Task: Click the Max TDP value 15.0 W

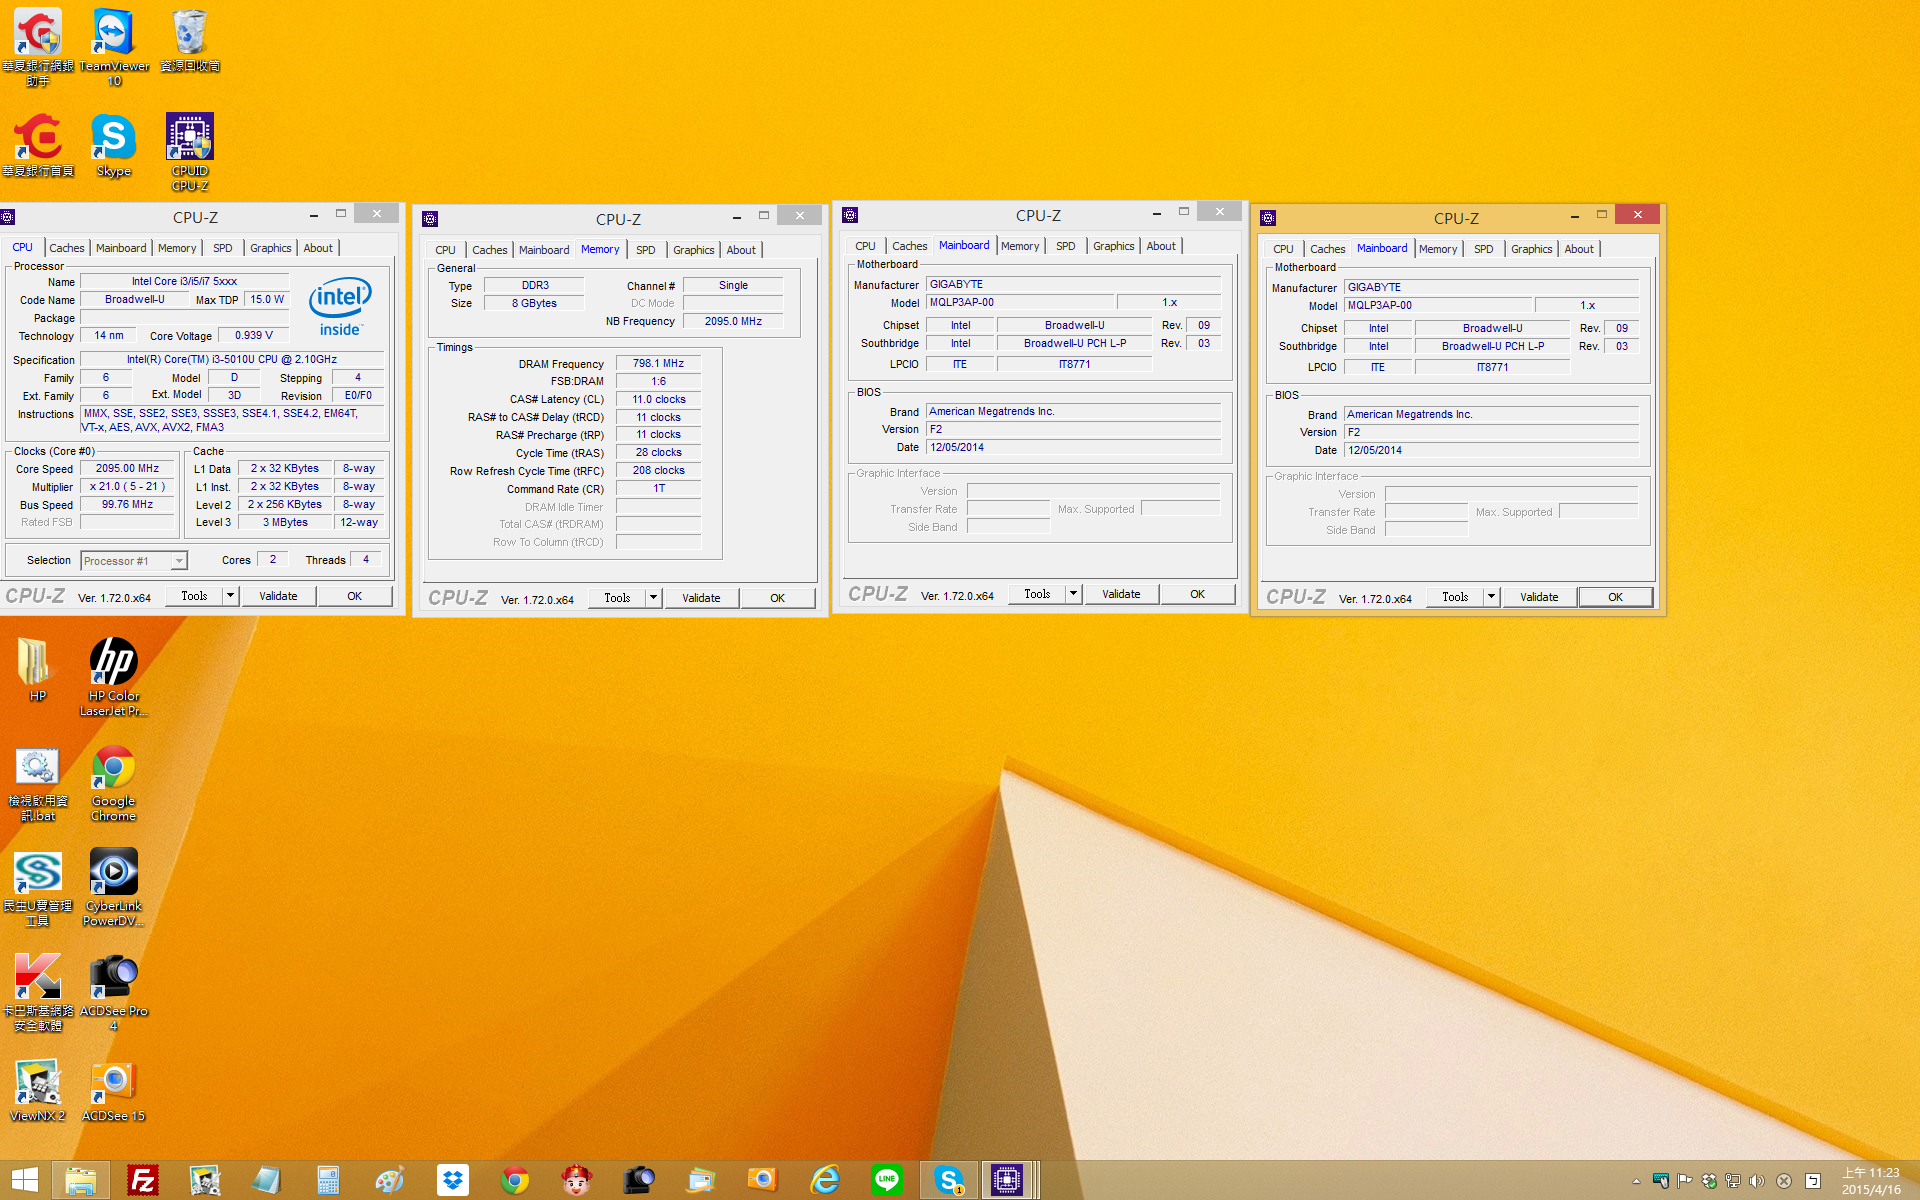Action: click(x=267, y=299)
